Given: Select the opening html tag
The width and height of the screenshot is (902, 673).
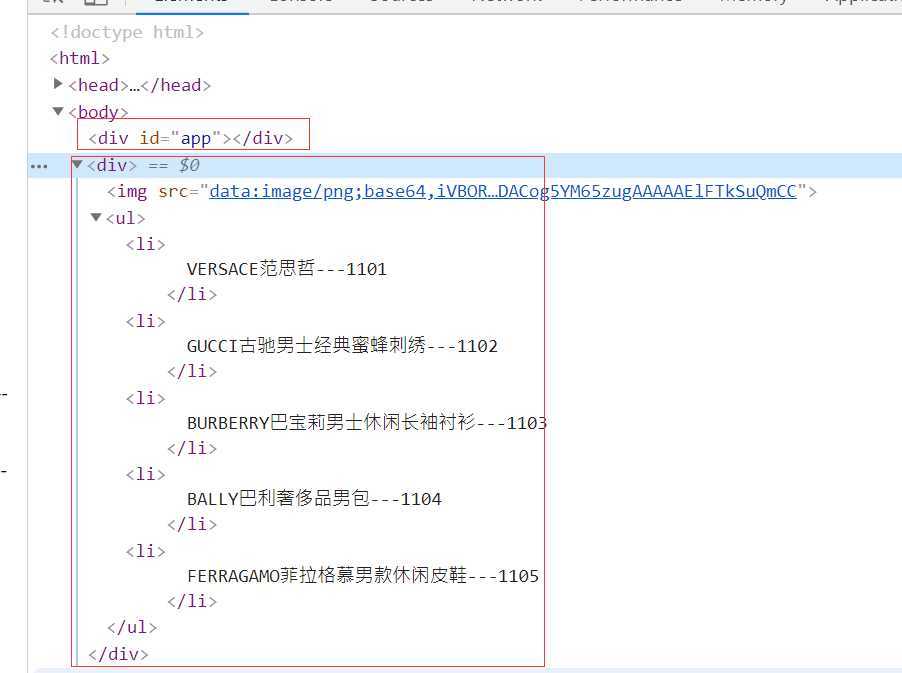Looking at the screenshot, I should 79,58.
